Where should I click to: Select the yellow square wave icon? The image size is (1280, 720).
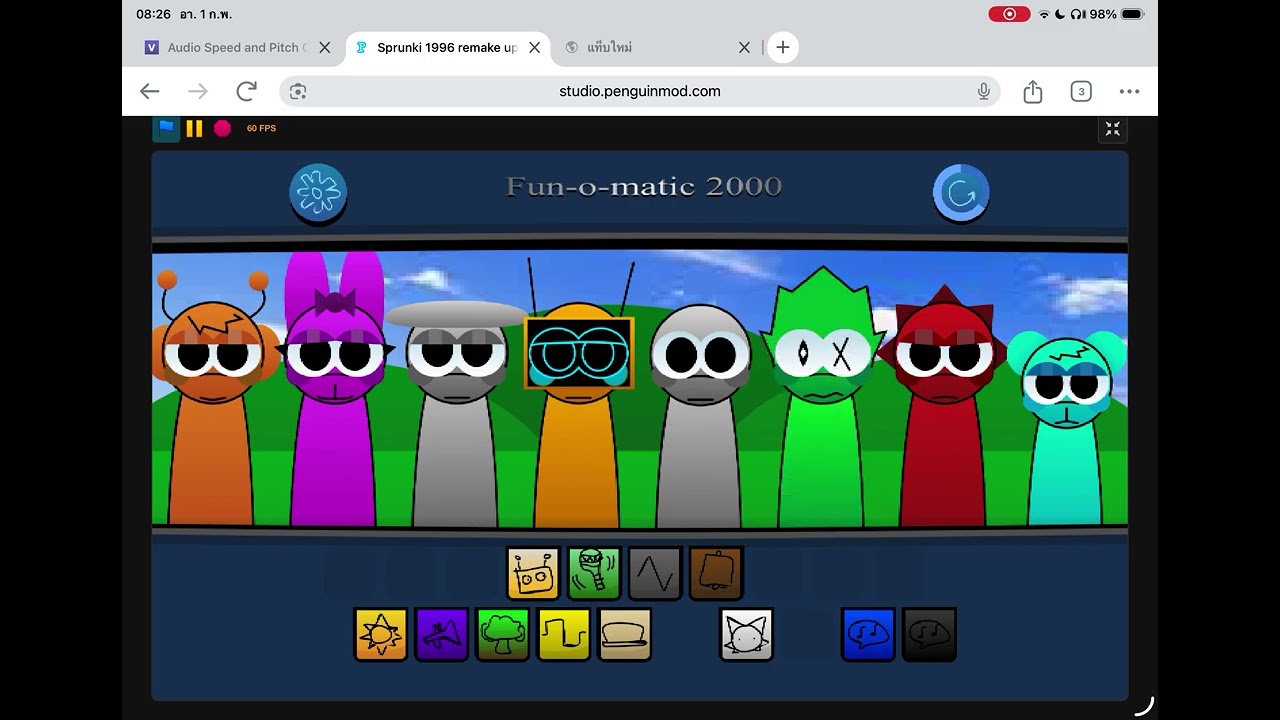(564, 634)
